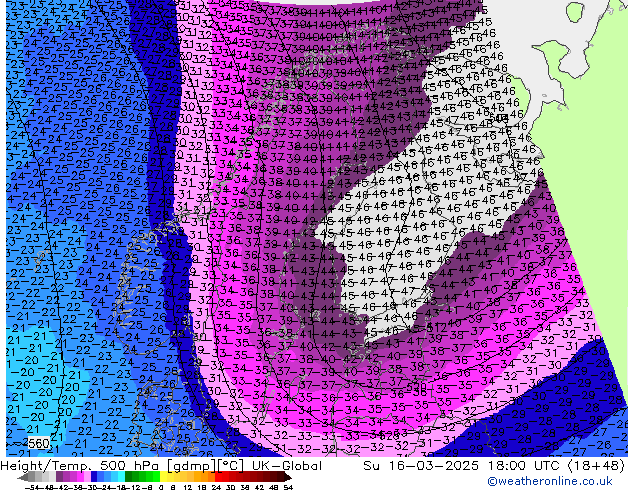Screen dimensions: 634x490
Task: Click the "Su 16-03-2025 18:00 UTC" timestamp text
Action: pyautogui.click(x=463, y=466)
